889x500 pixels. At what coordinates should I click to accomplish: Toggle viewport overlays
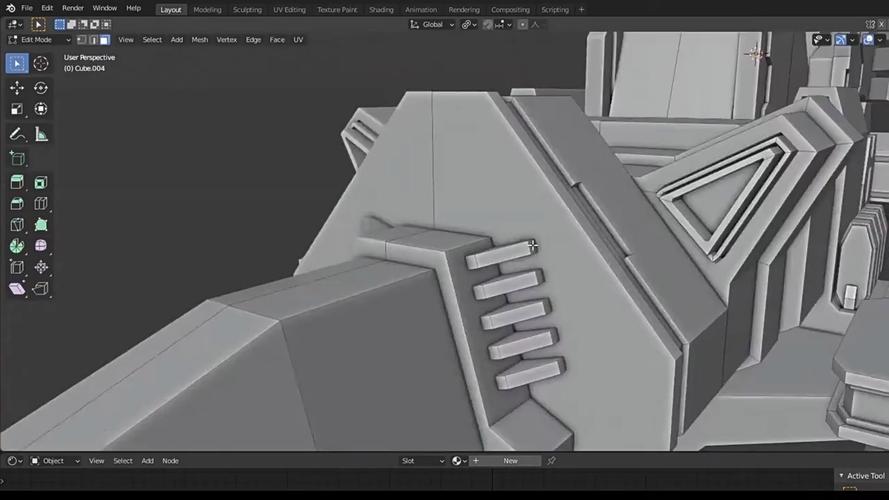tap(868, 40)
